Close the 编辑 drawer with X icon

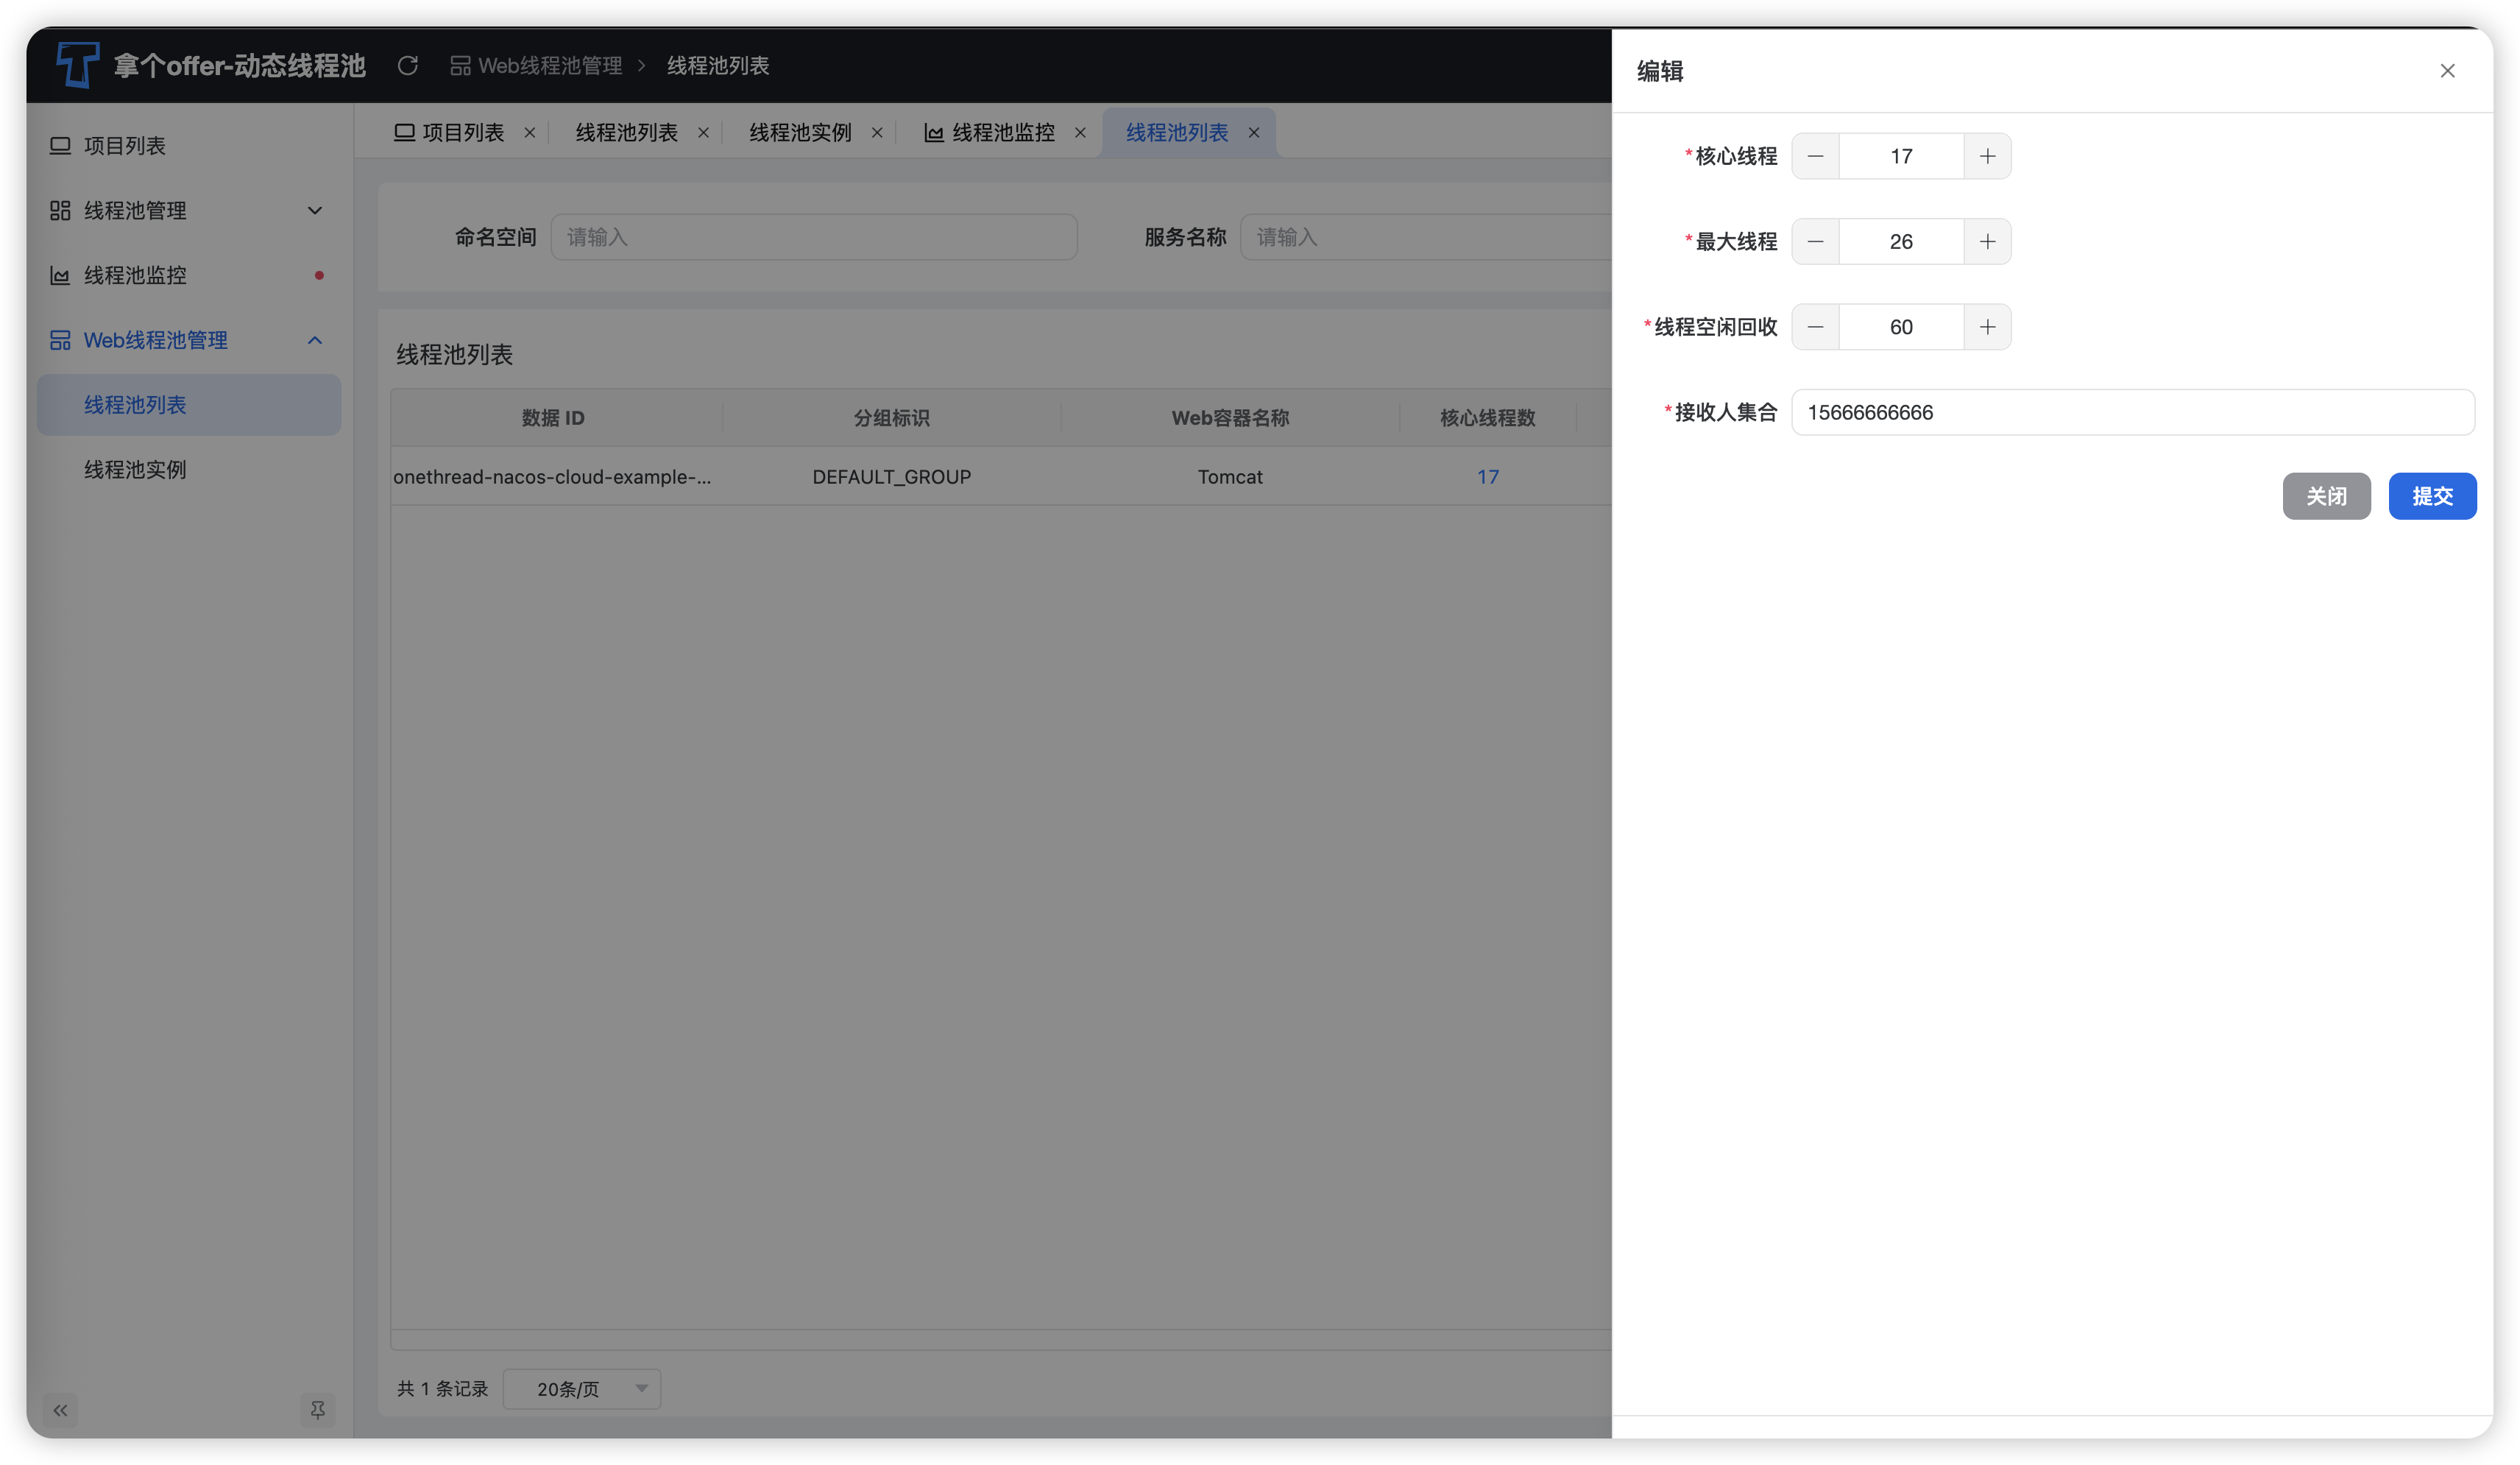(2447, 71)
